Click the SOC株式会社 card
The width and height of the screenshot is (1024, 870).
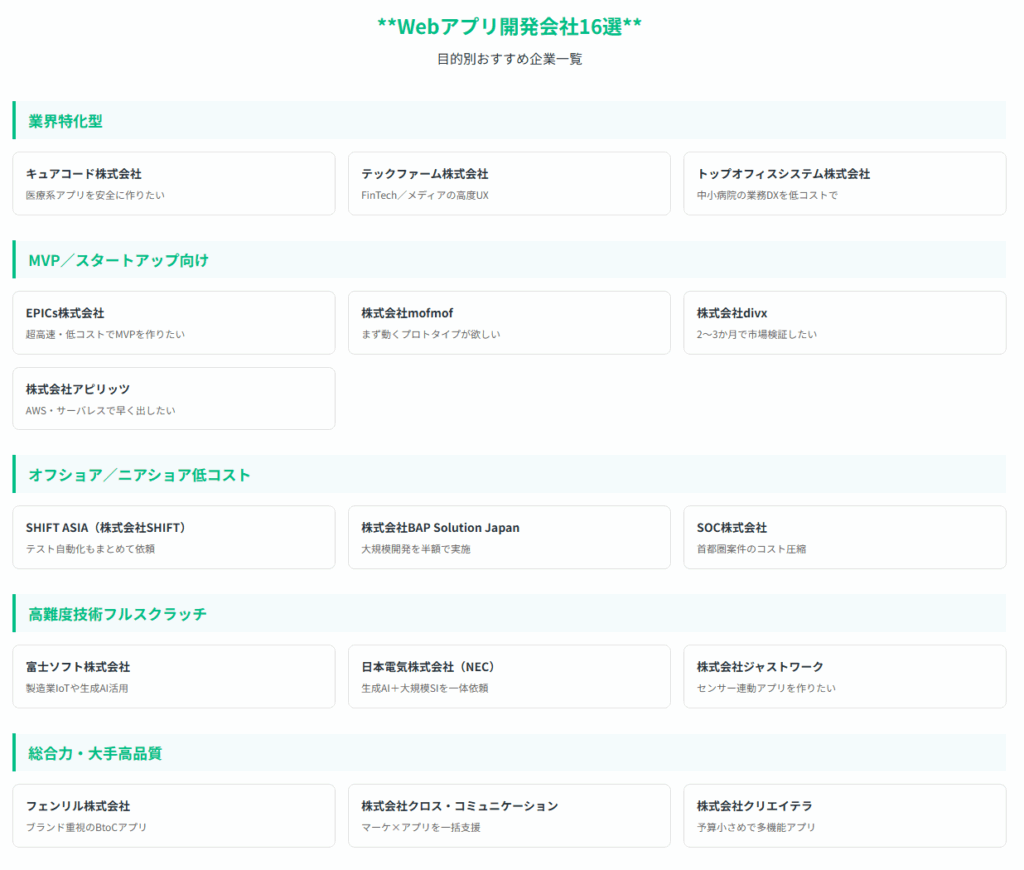pos(844,537)
